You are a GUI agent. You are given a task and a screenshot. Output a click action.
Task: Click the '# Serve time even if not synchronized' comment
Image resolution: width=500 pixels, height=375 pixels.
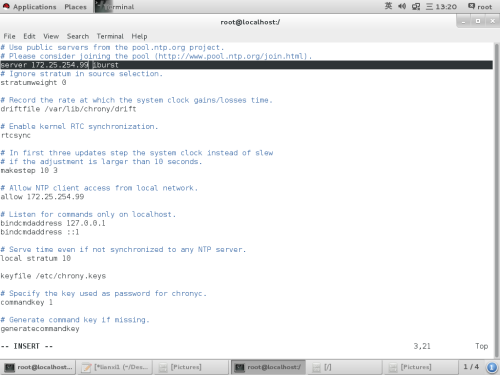(x=123, y=249)
